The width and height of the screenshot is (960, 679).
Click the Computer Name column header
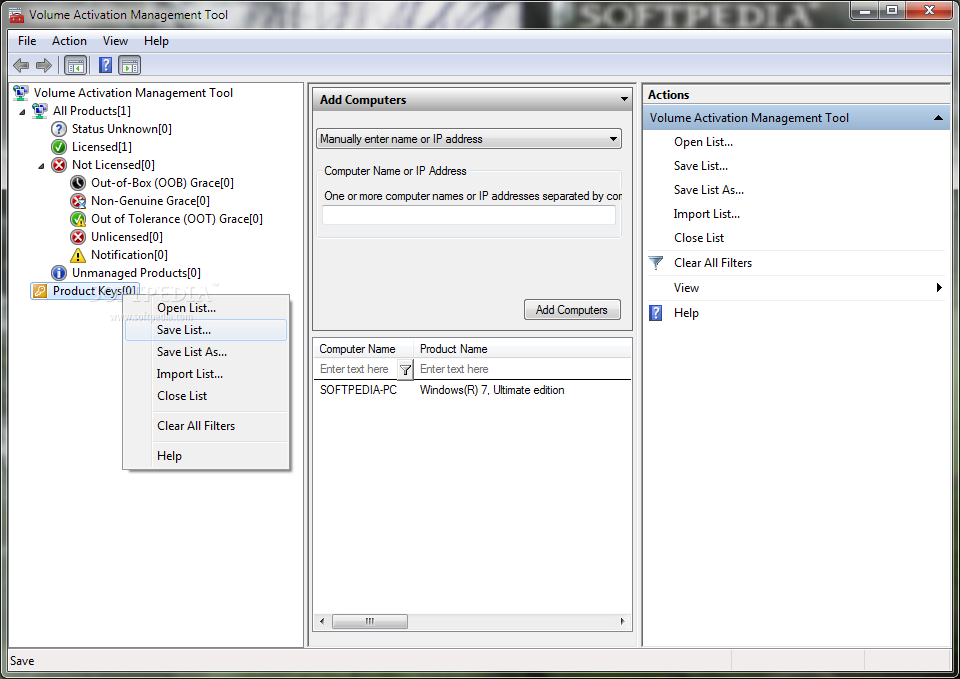[364, 349]
